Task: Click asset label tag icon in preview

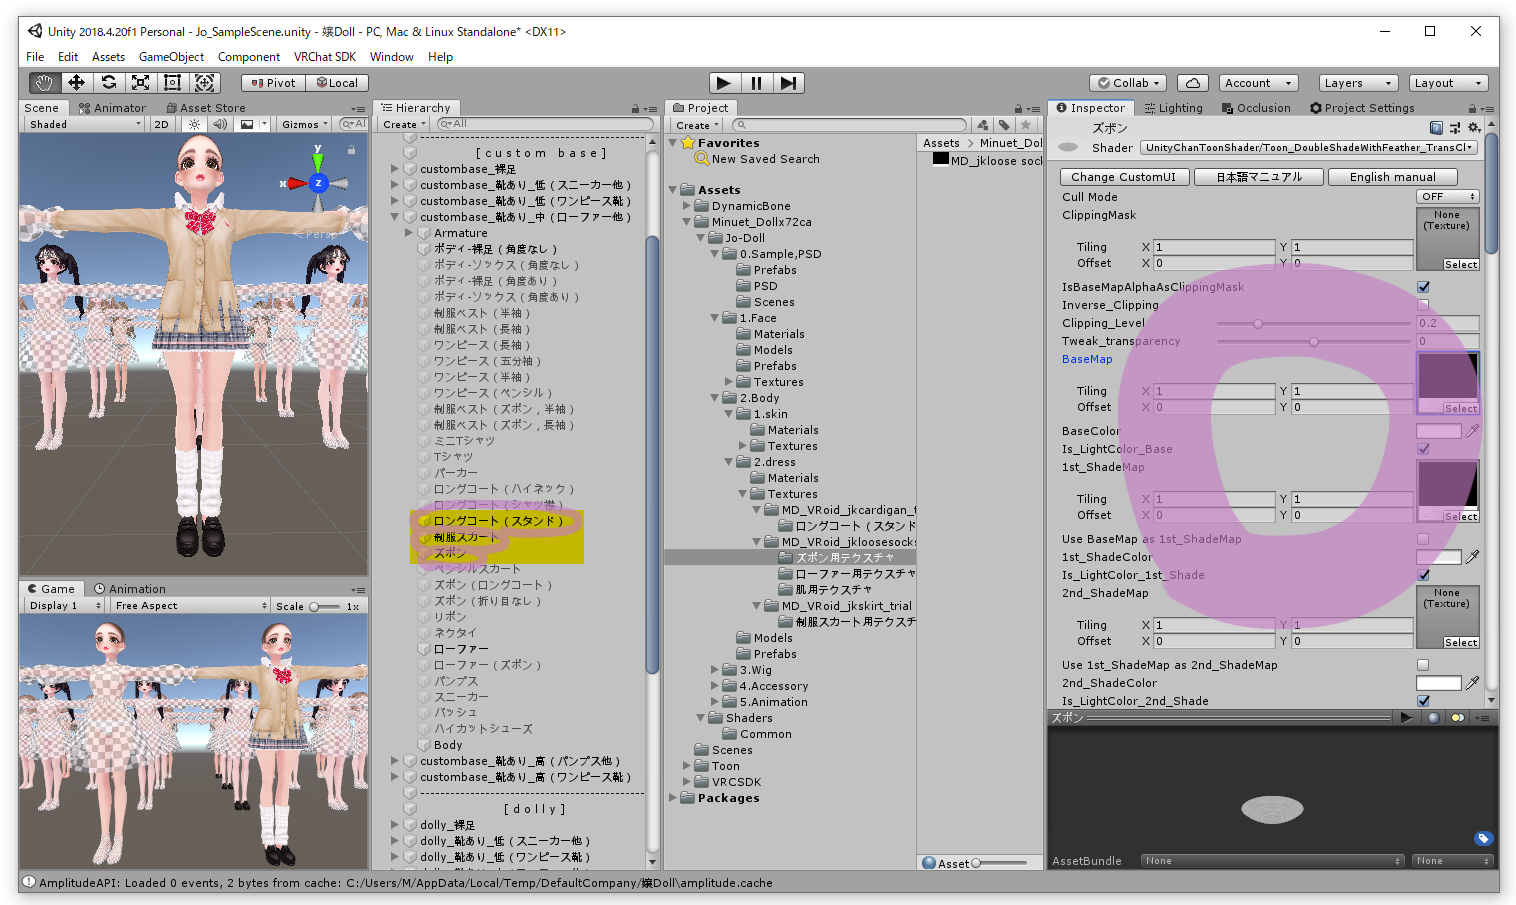Action: [1483, 838]
